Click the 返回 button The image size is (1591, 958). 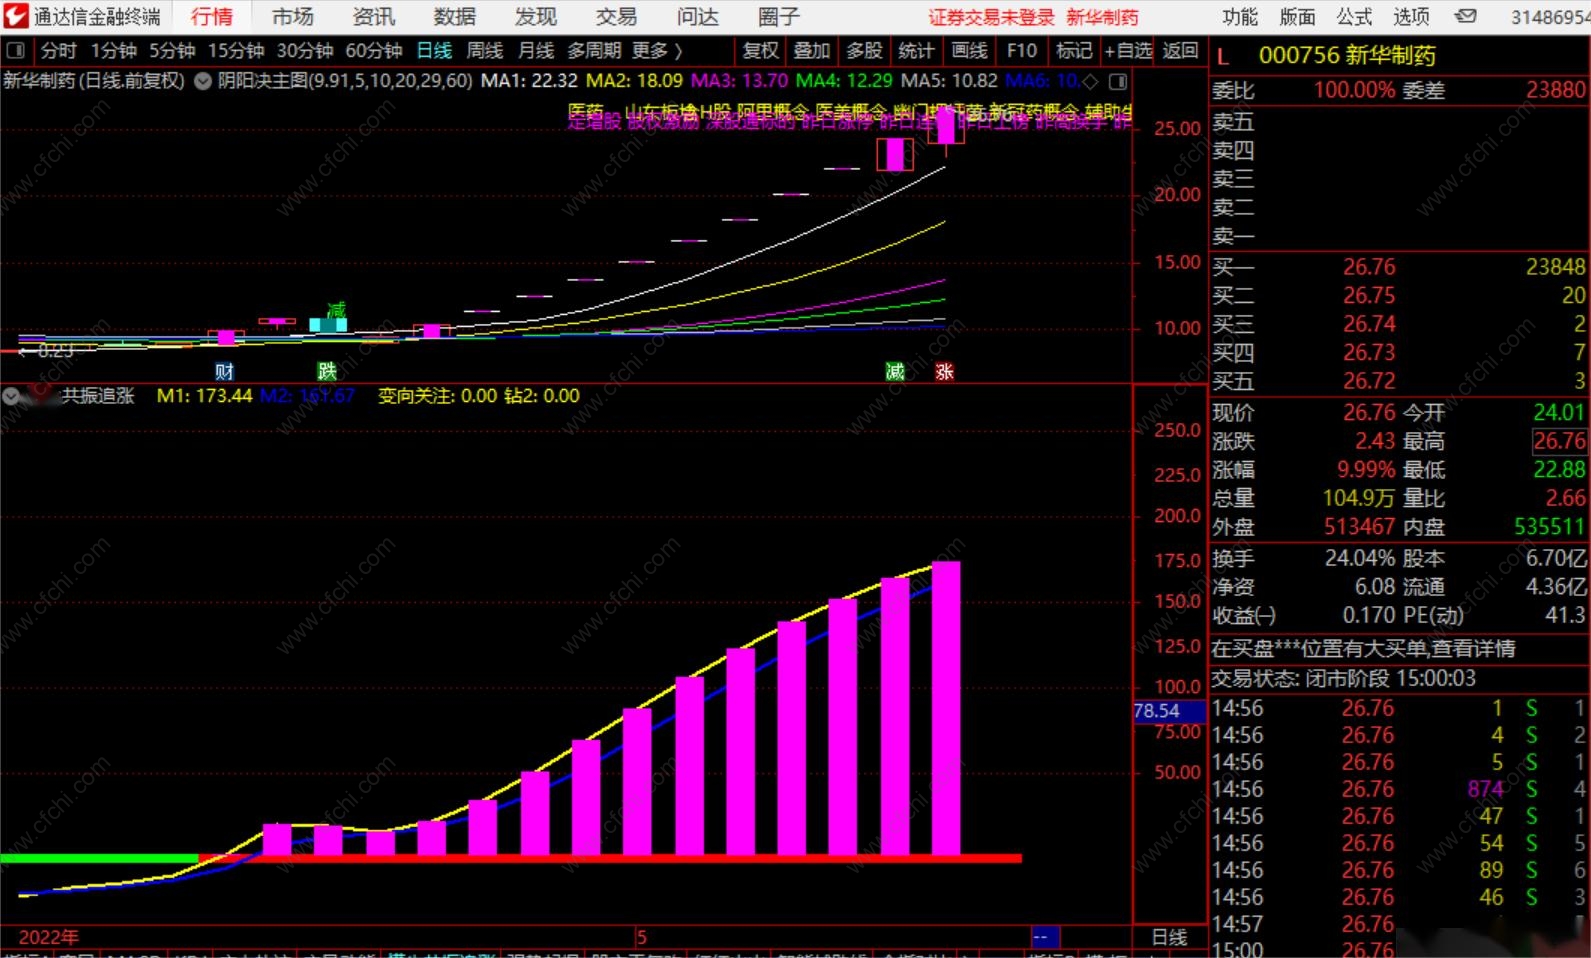pyautogui.click(x=1181, y=51)
